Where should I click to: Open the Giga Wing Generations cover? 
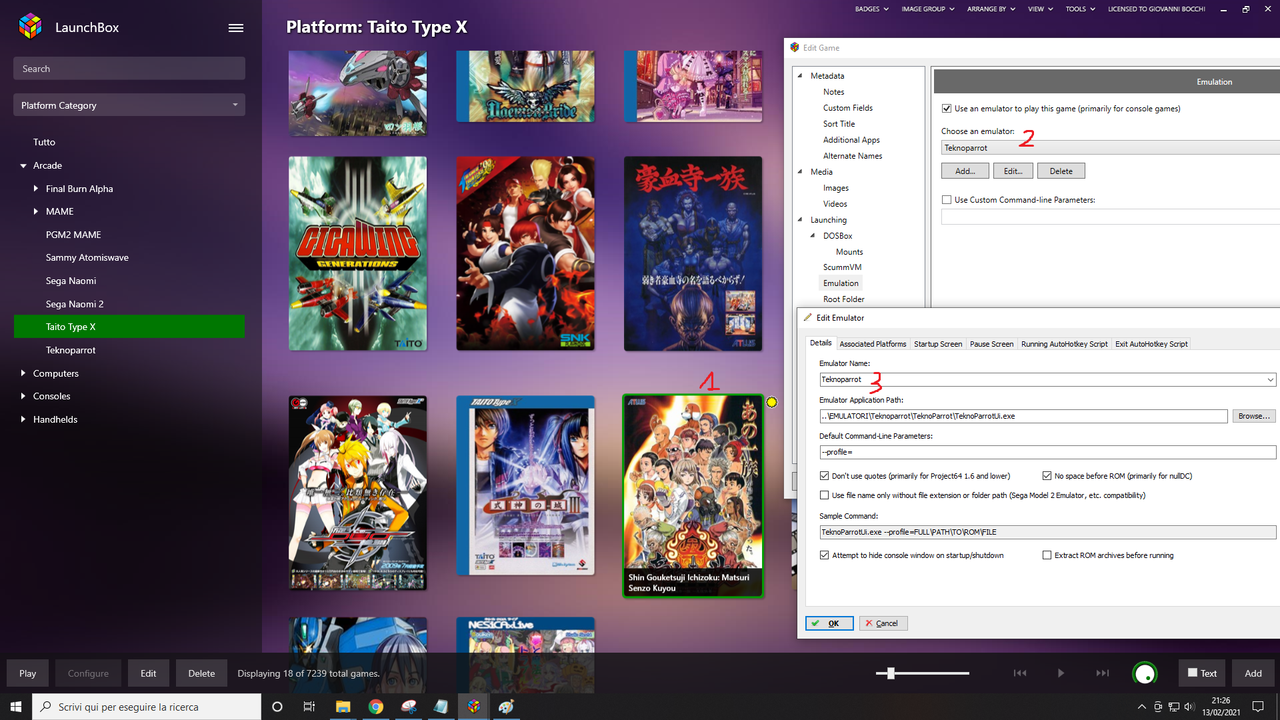(x=358, y=253)
